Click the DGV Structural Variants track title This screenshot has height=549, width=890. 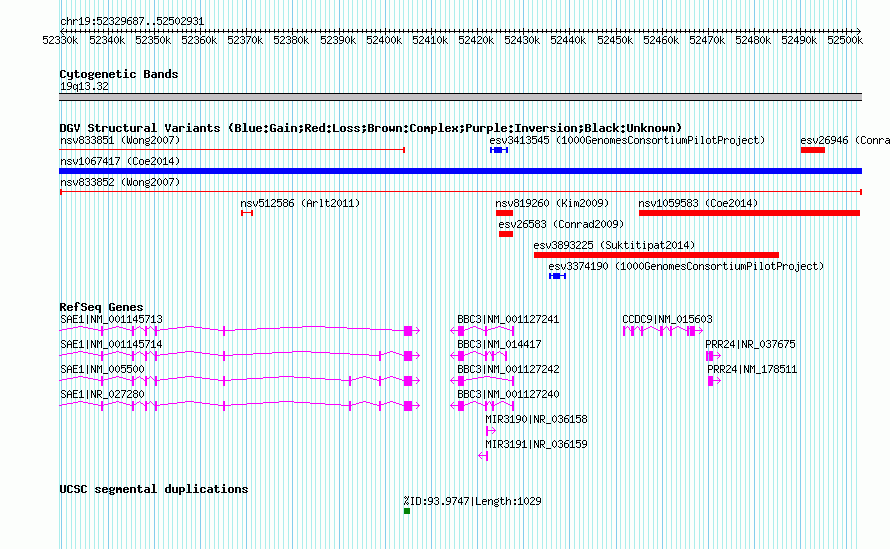(371, 128)
